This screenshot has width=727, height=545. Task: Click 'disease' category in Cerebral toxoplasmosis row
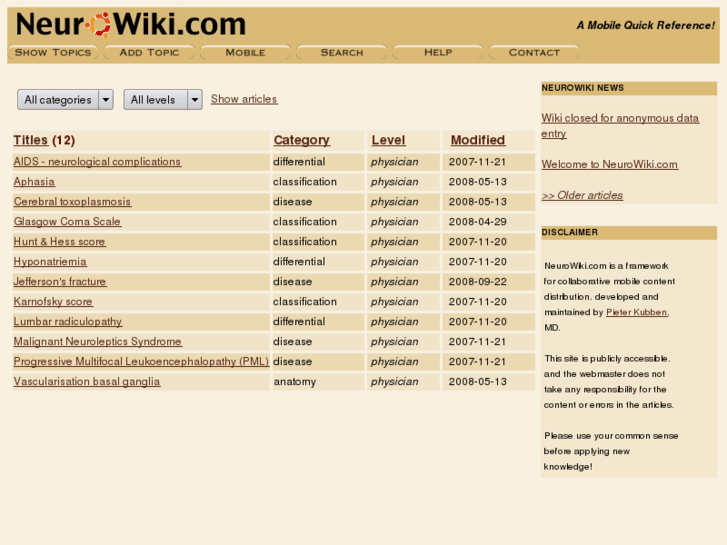click(x=293, y=202)
